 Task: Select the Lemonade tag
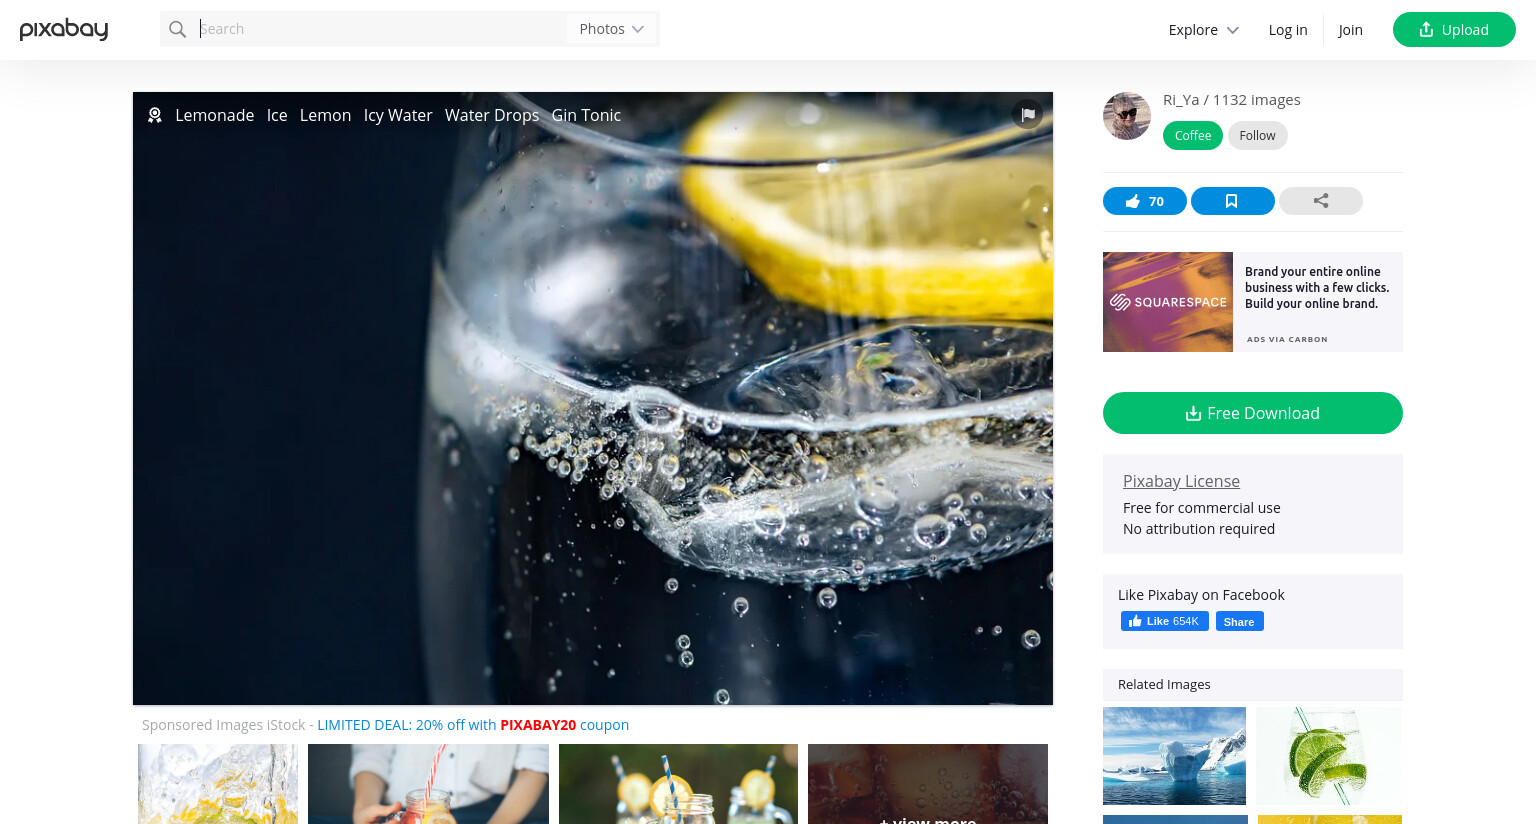214,115
